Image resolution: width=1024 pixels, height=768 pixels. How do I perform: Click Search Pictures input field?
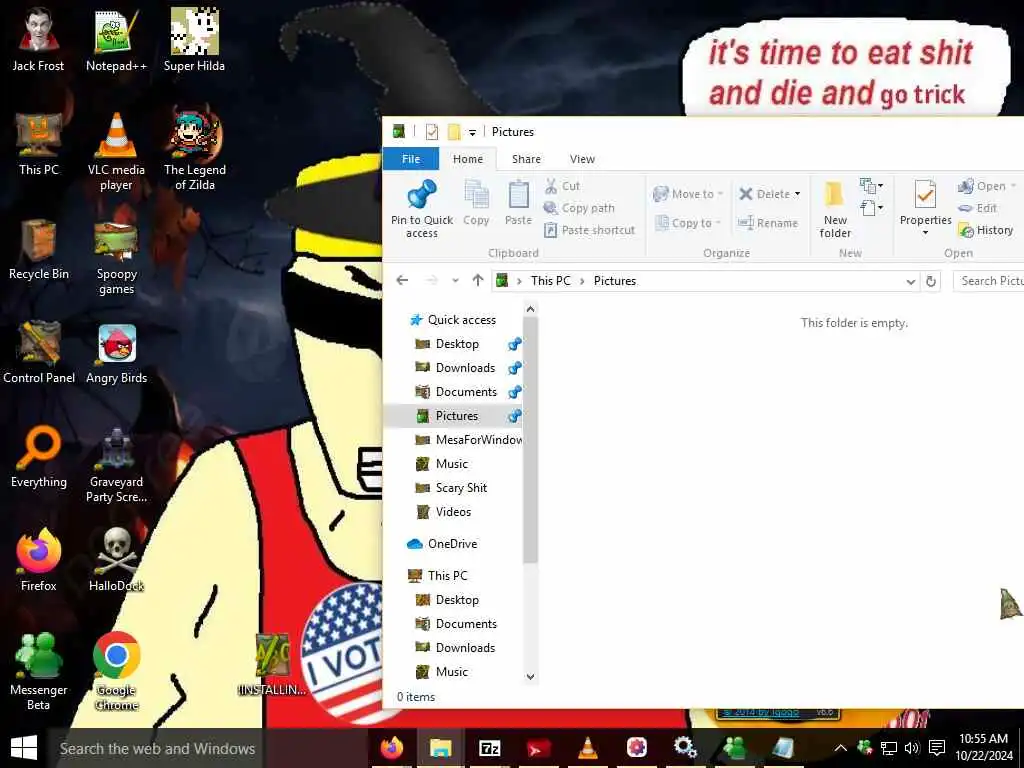(x=989, y=281)
